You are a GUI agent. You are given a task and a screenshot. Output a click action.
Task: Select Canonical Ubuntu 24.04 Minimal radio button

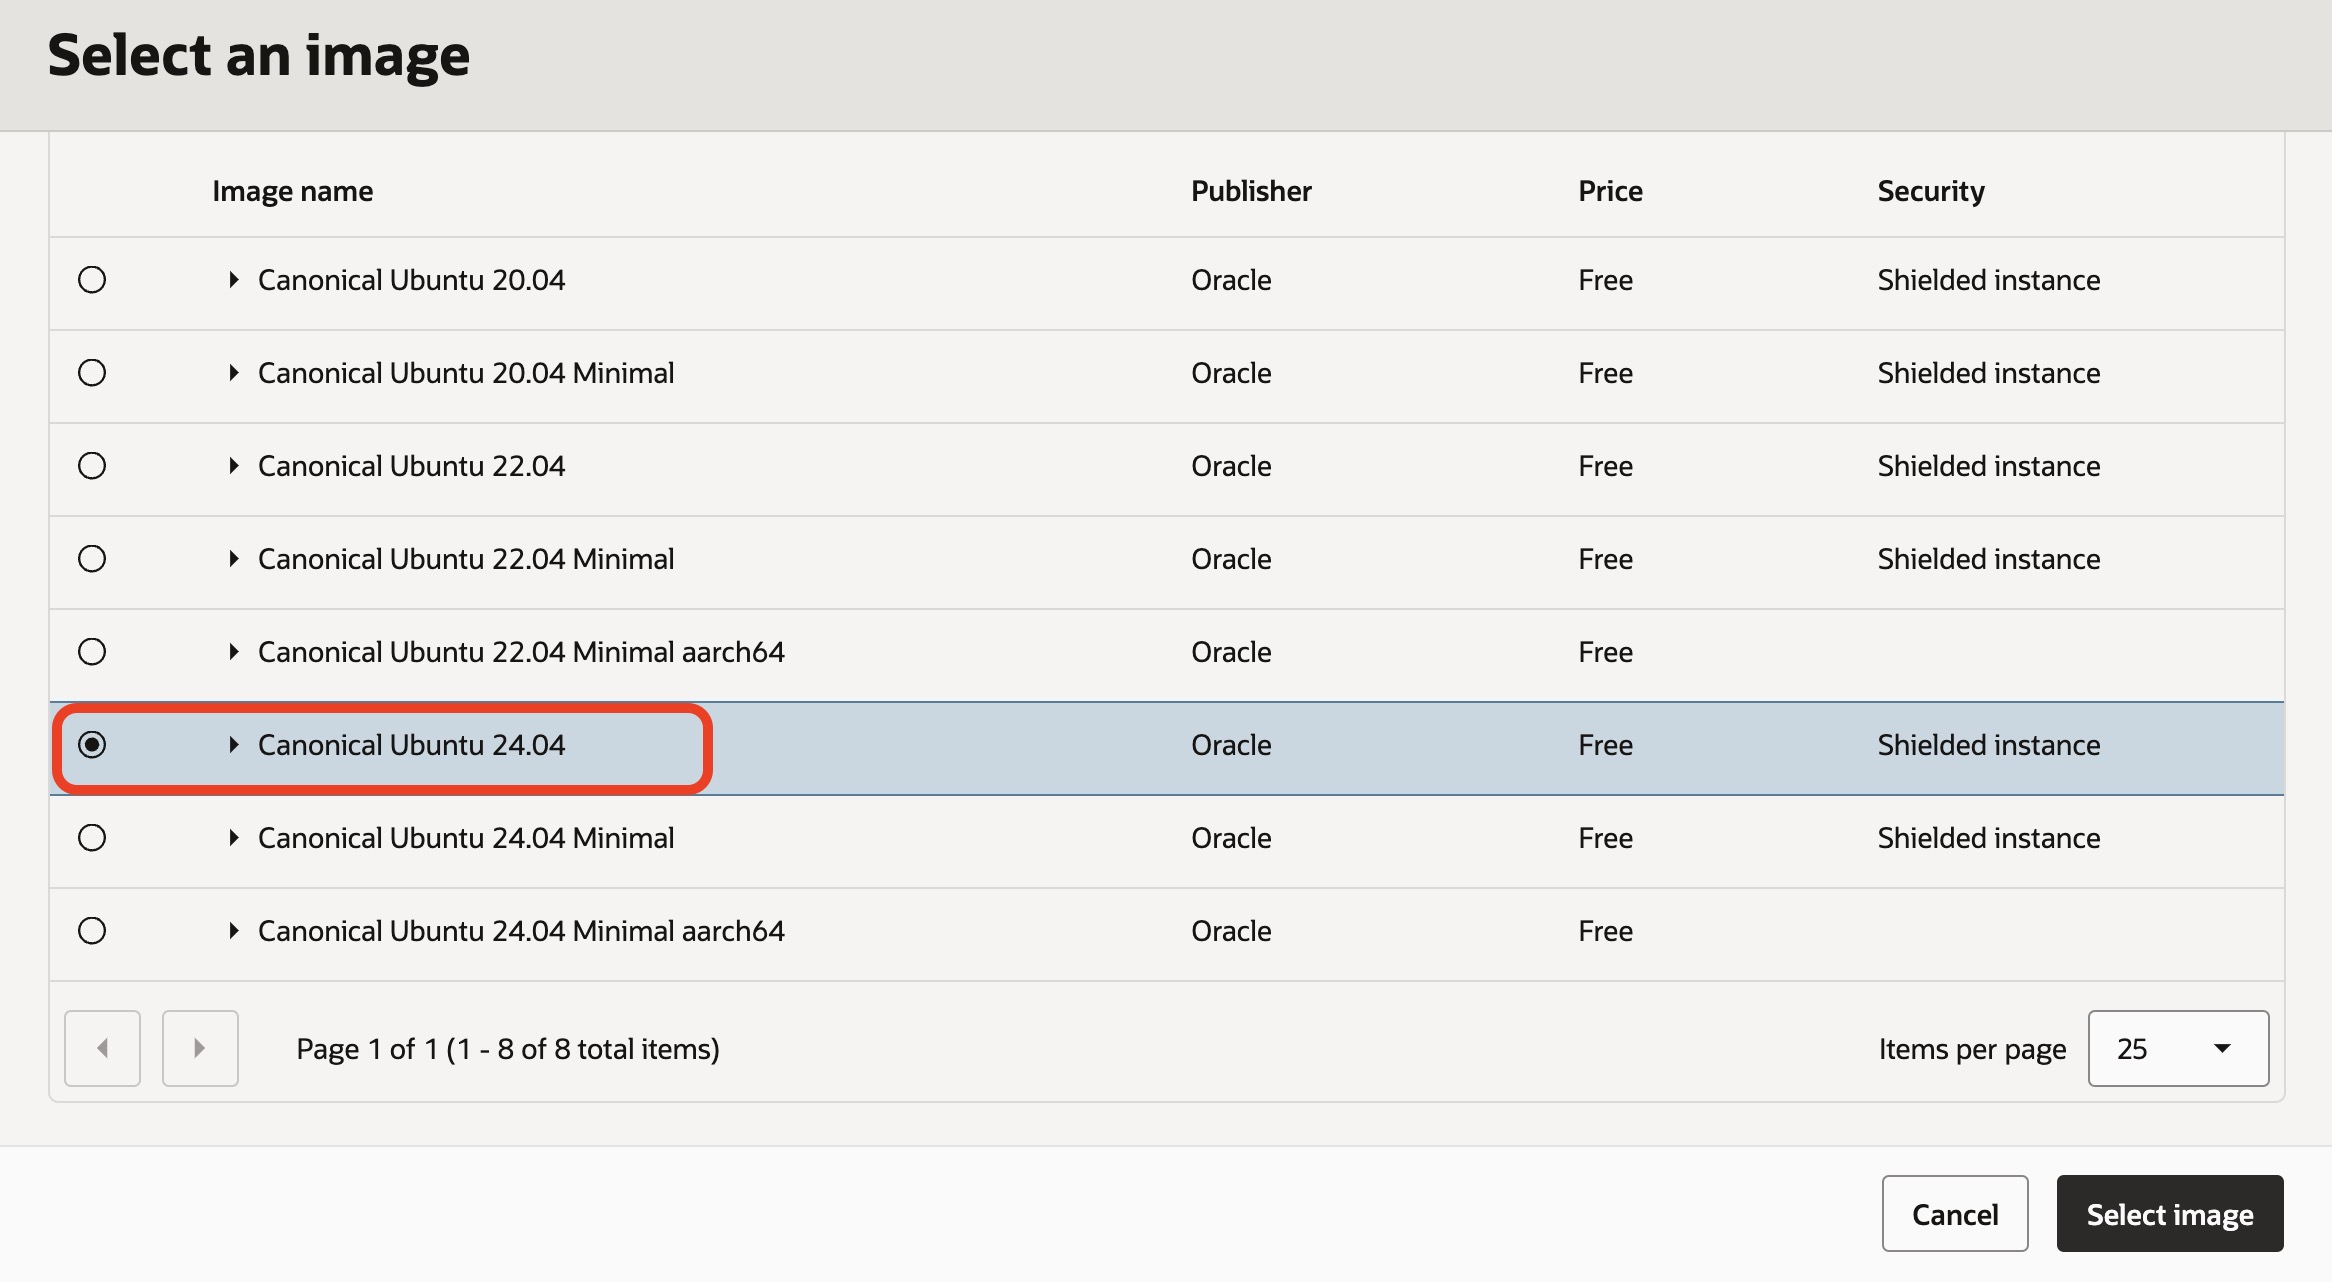92,838
